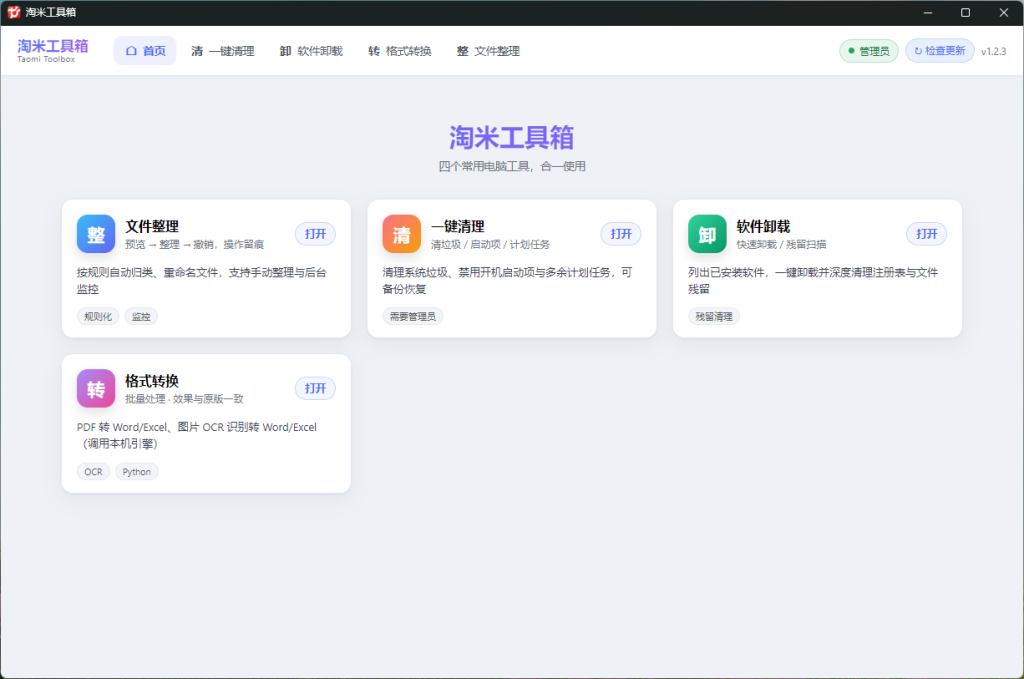Click the 管理员 status badge

[869, 51]
